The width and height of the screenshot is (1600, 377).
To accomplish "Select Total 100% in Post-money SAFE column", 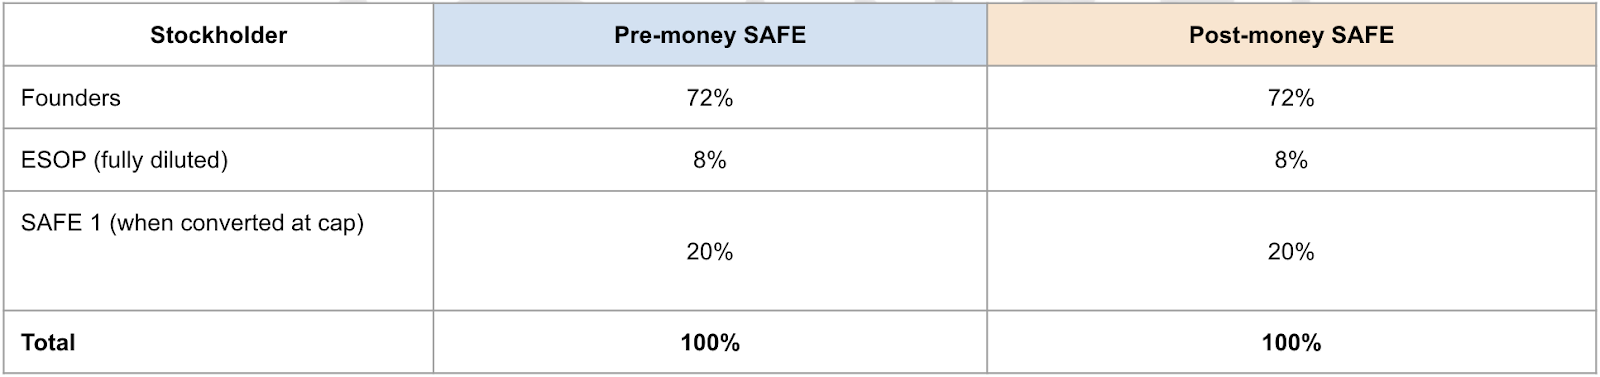I will coord(1291,342).
